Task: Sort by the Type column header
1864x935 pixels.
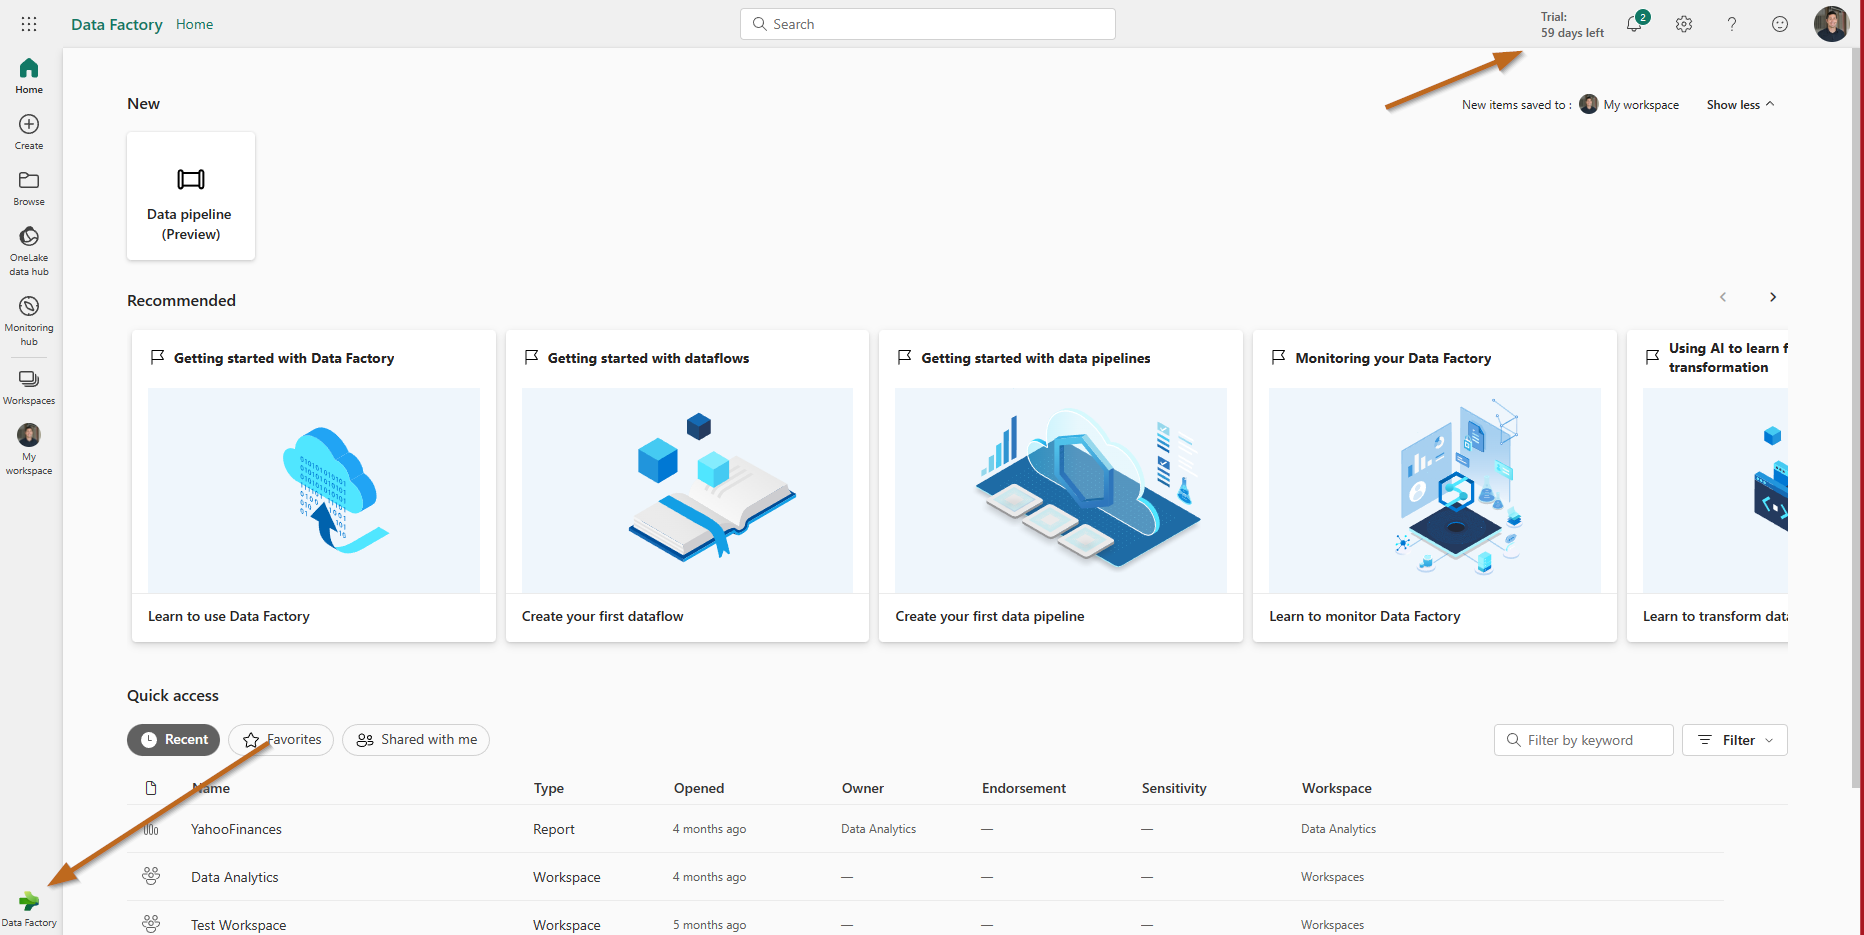Action: click(x=549, y=788)
